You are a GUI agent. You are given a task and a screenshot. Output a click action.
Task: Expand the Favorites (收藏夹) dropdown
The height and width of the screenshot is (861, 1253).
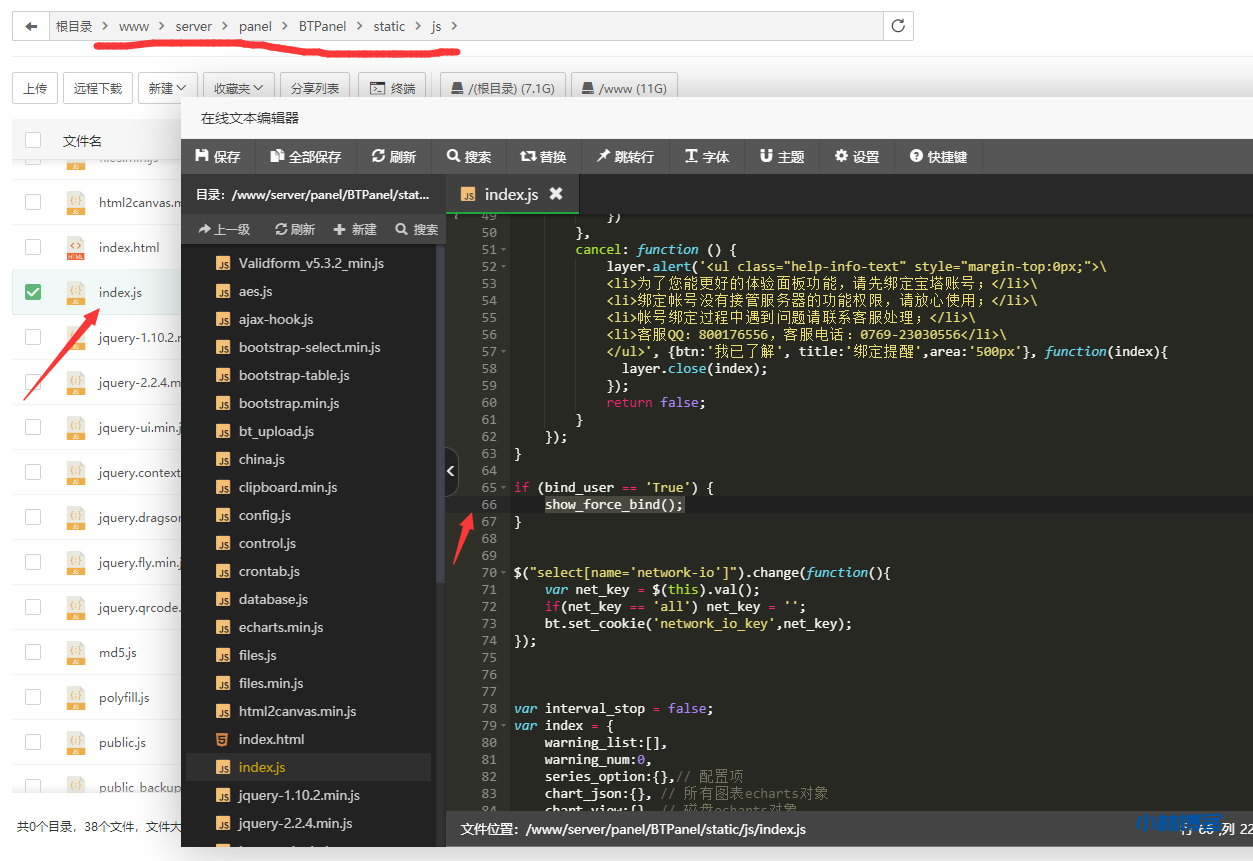(238, 88)
